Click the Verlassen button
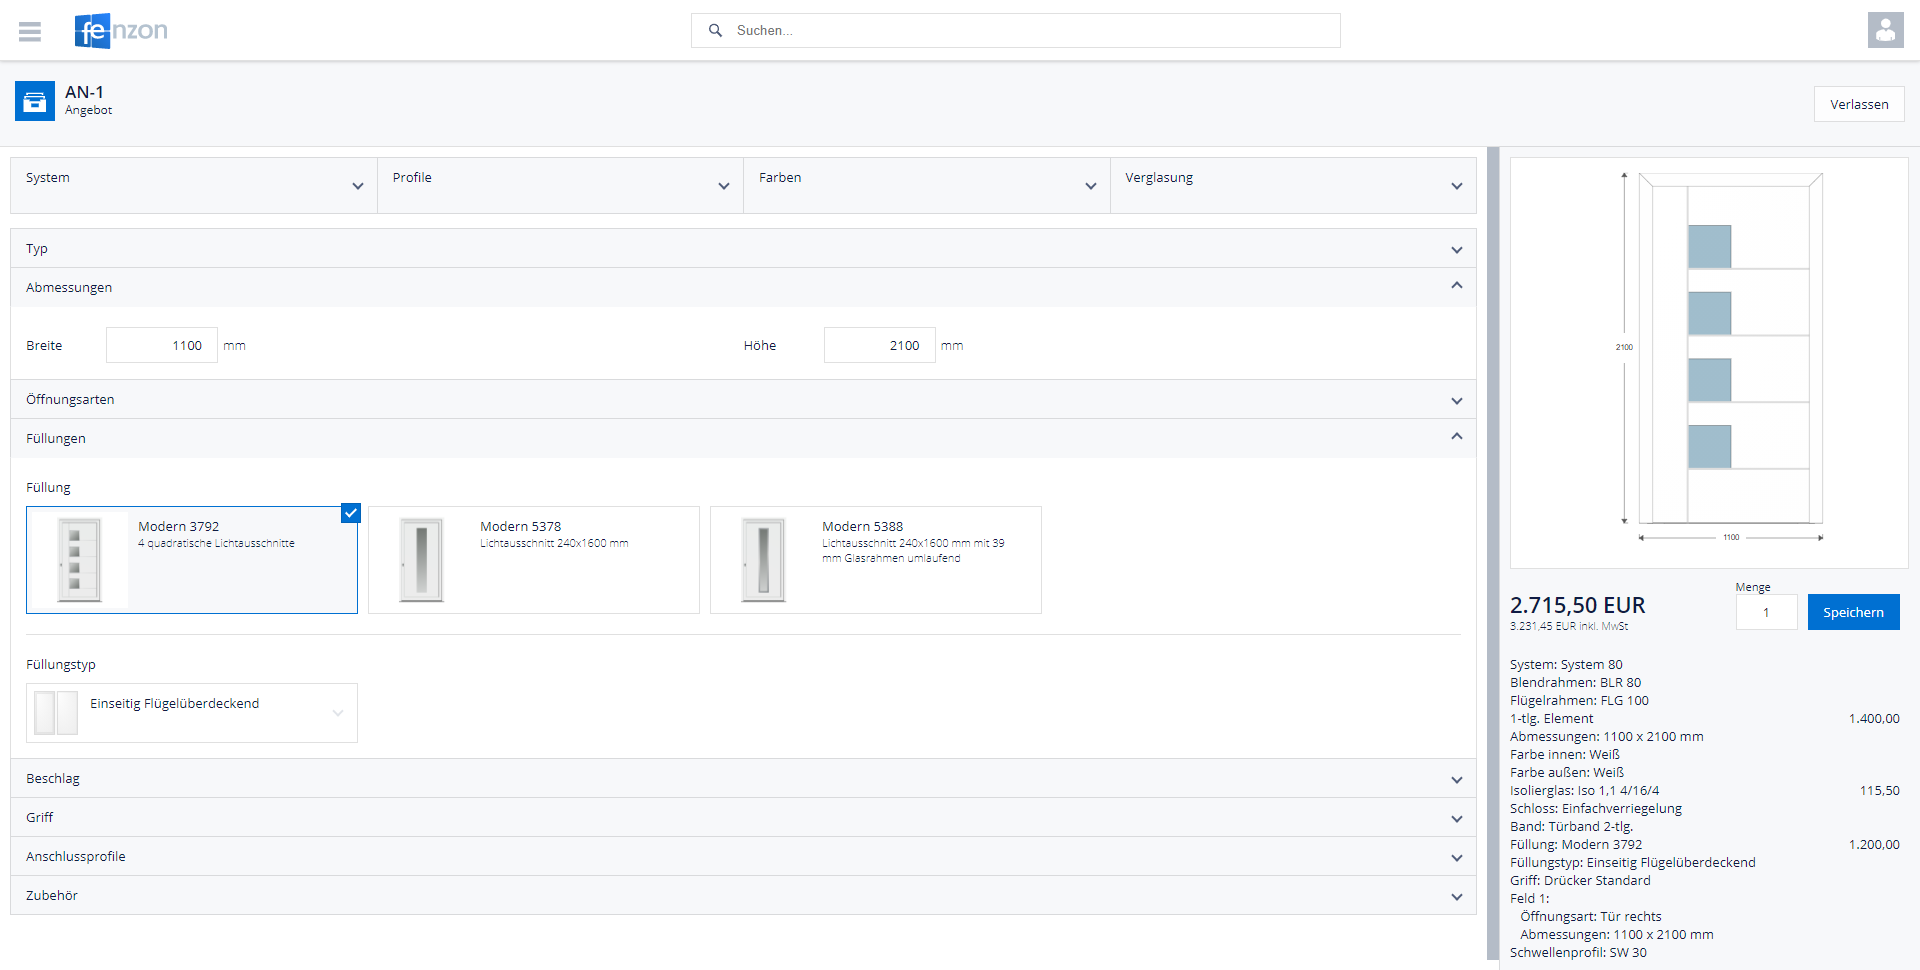The width and height of the screenshot is (1920, 970). (x=1858, y=104)
